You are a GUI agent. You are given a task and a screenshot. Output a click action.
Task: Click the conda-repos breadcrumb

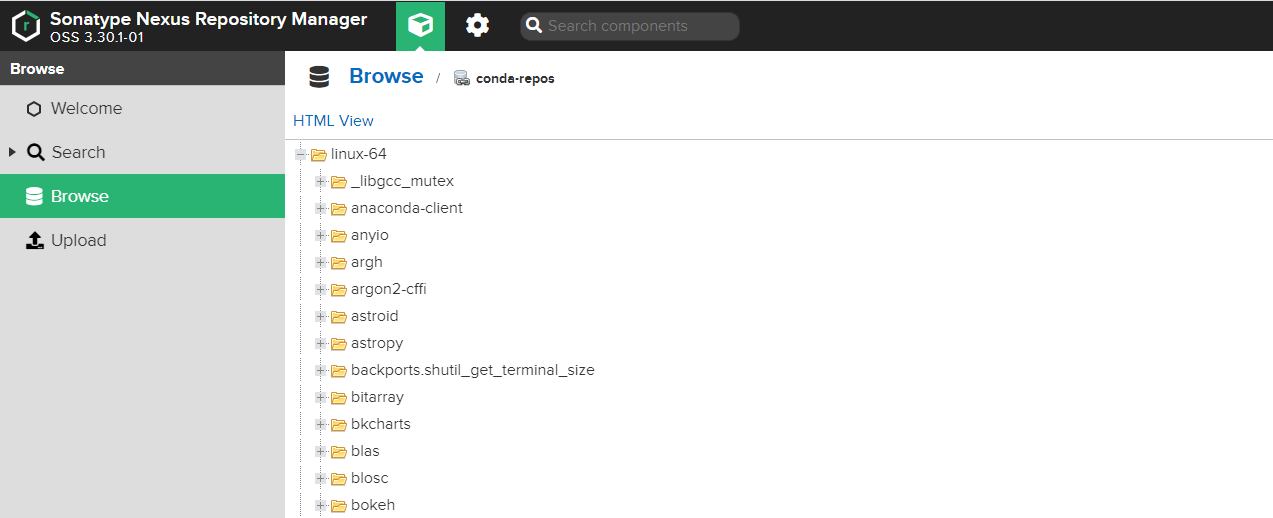pos(515,78)
